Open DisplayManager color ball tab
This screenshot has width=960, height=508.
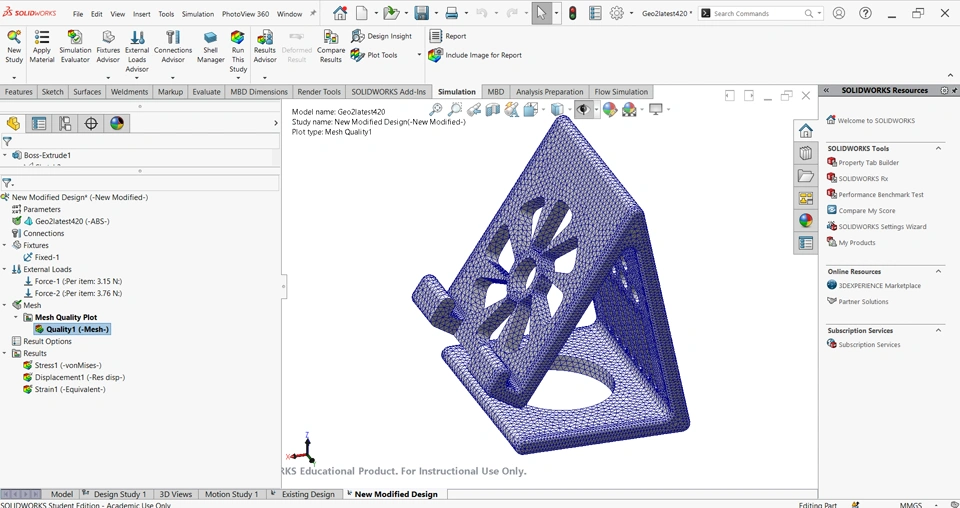point(117,124)
